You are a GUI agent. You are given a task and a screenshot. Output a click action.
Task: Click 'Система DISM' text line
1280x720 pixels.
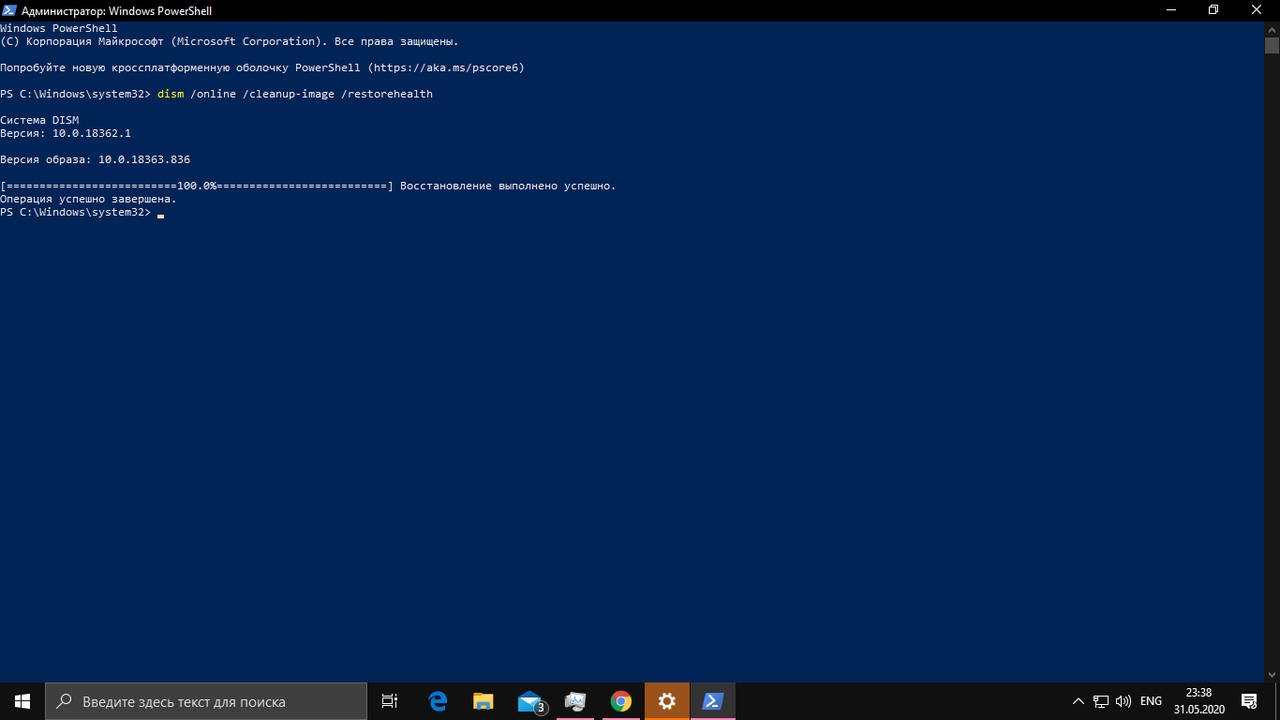click(39, 120)
